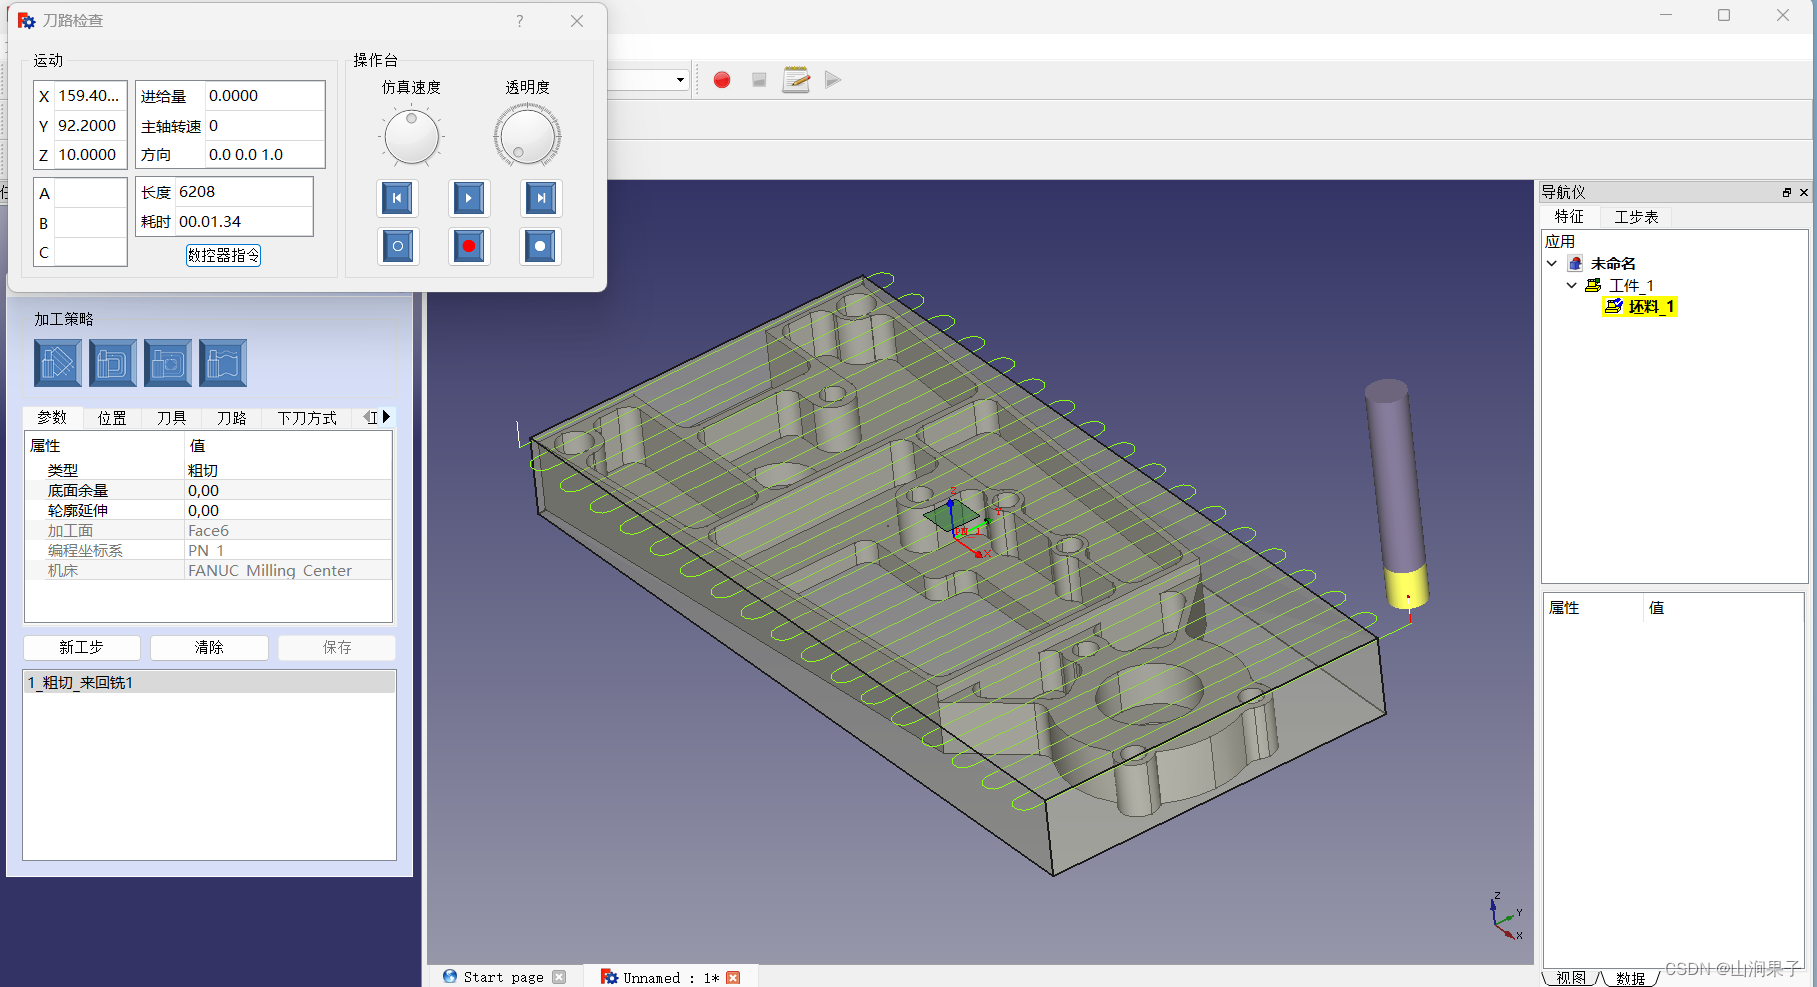Open the macros notepad toolbar icon
This screenshot has width=1817, height=987.
coord(796,80)
